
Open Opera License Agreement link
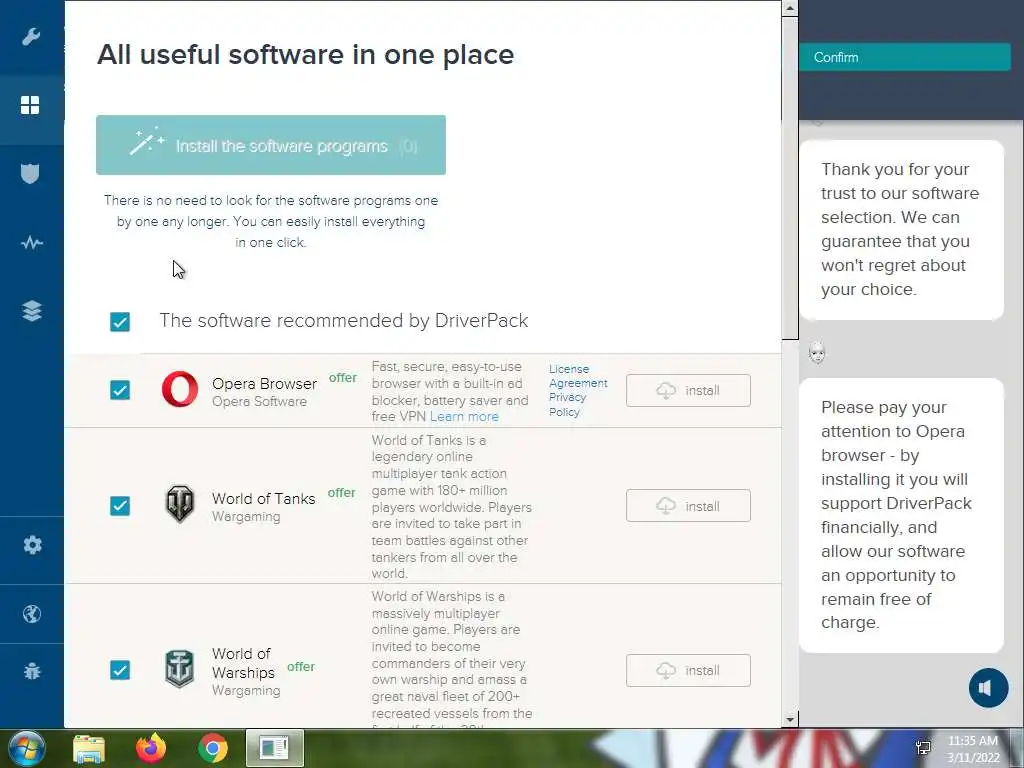pyautogui.click(x=578, y=376)
